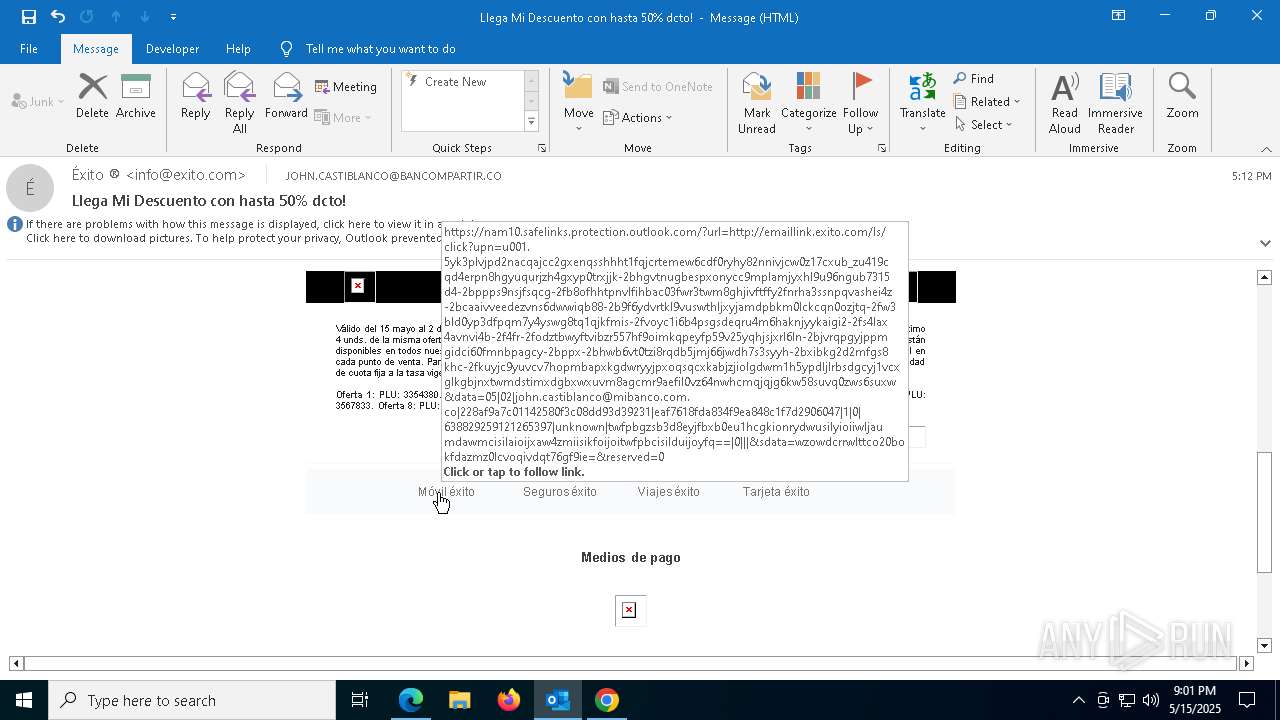1280x720 pixels.
Task: Open File Explorer from the taskbar
Action: coord(459,700)
